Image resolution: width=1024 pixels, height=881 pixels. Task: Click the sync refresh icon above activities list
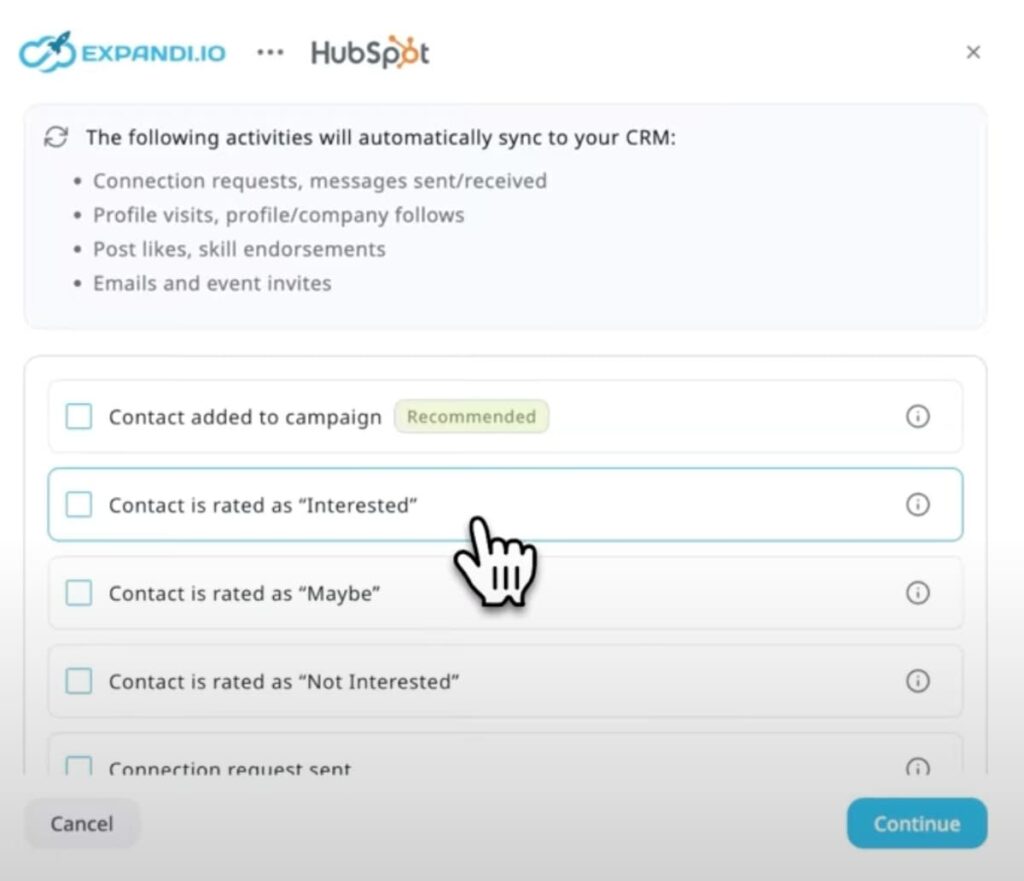55,137
